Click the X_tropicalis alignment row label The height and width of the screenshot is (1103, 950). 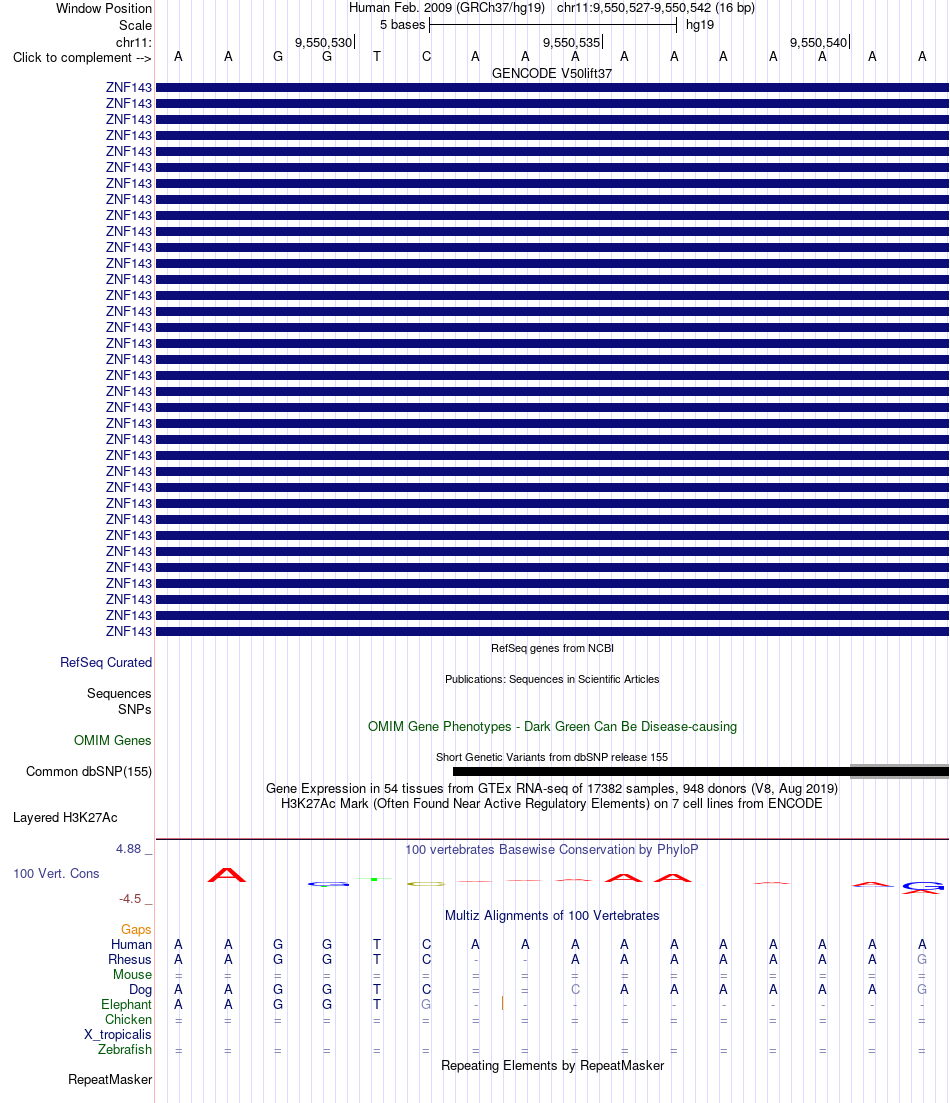click(x=118, y=1035)
